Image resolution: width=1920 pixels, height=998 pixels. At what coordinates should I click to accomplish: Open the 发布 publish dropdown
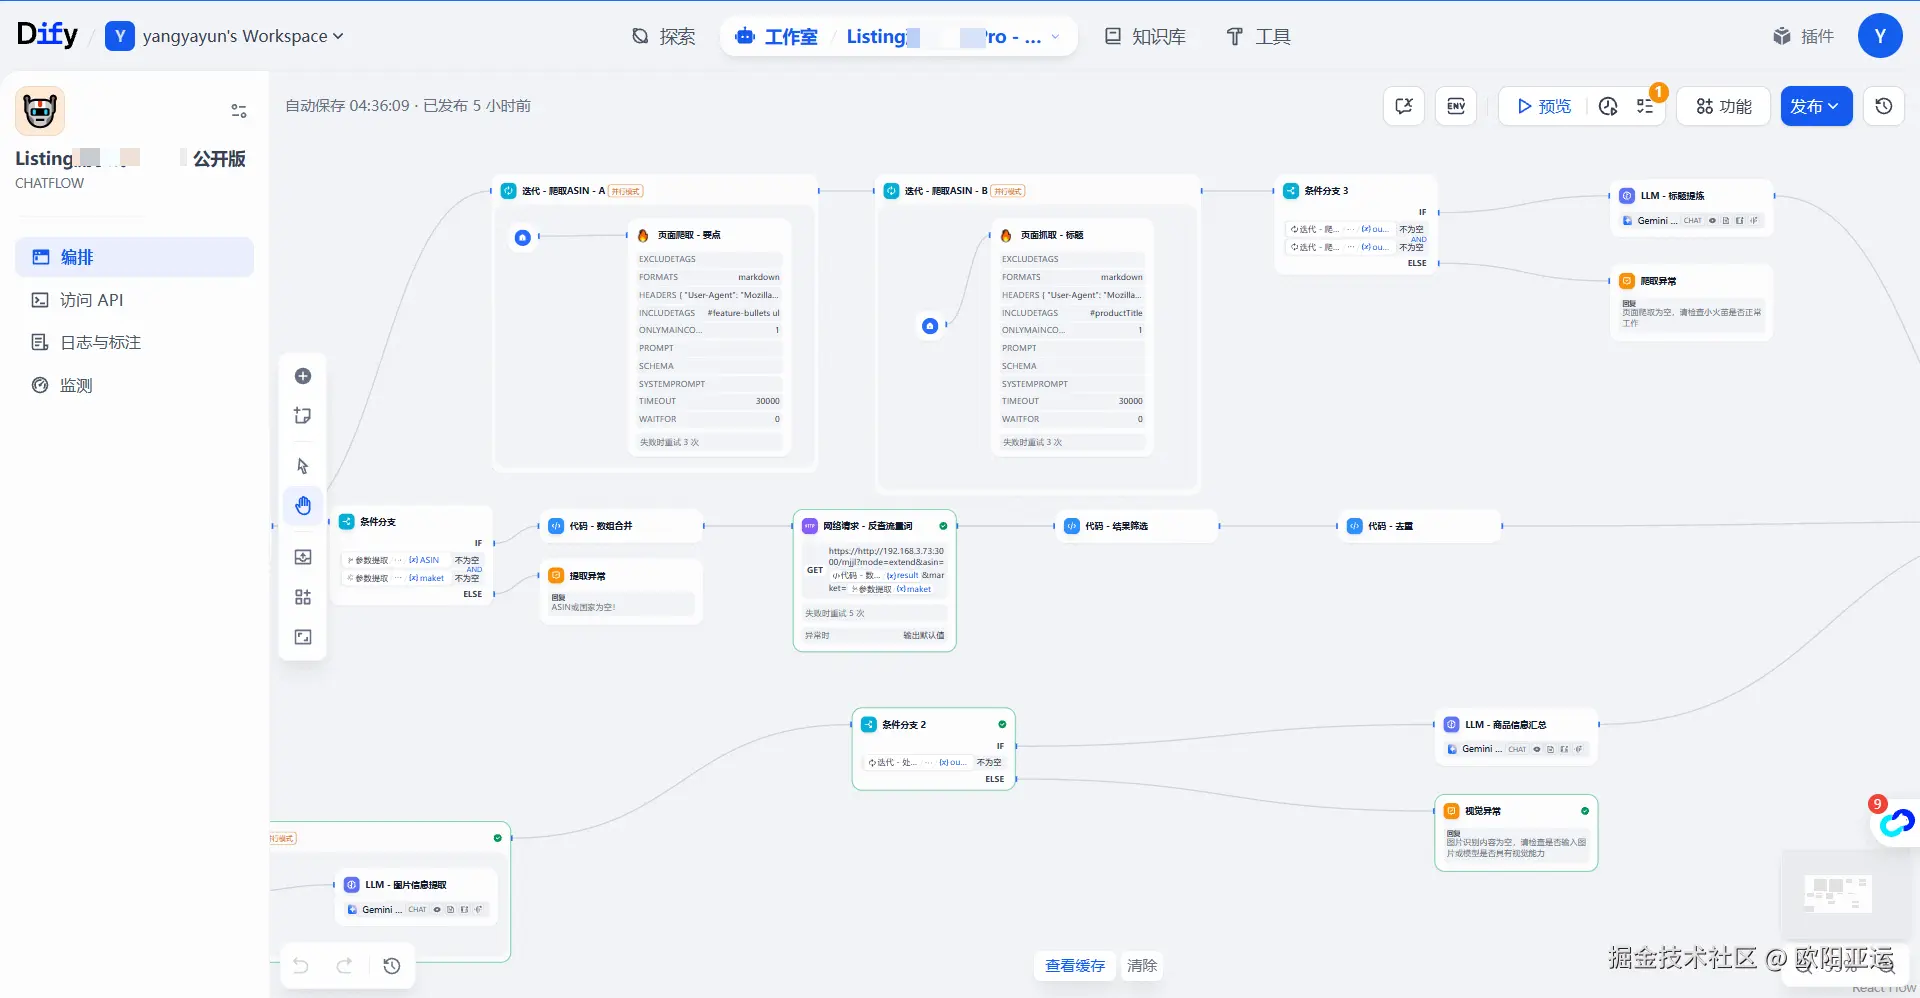[1816, 106]
